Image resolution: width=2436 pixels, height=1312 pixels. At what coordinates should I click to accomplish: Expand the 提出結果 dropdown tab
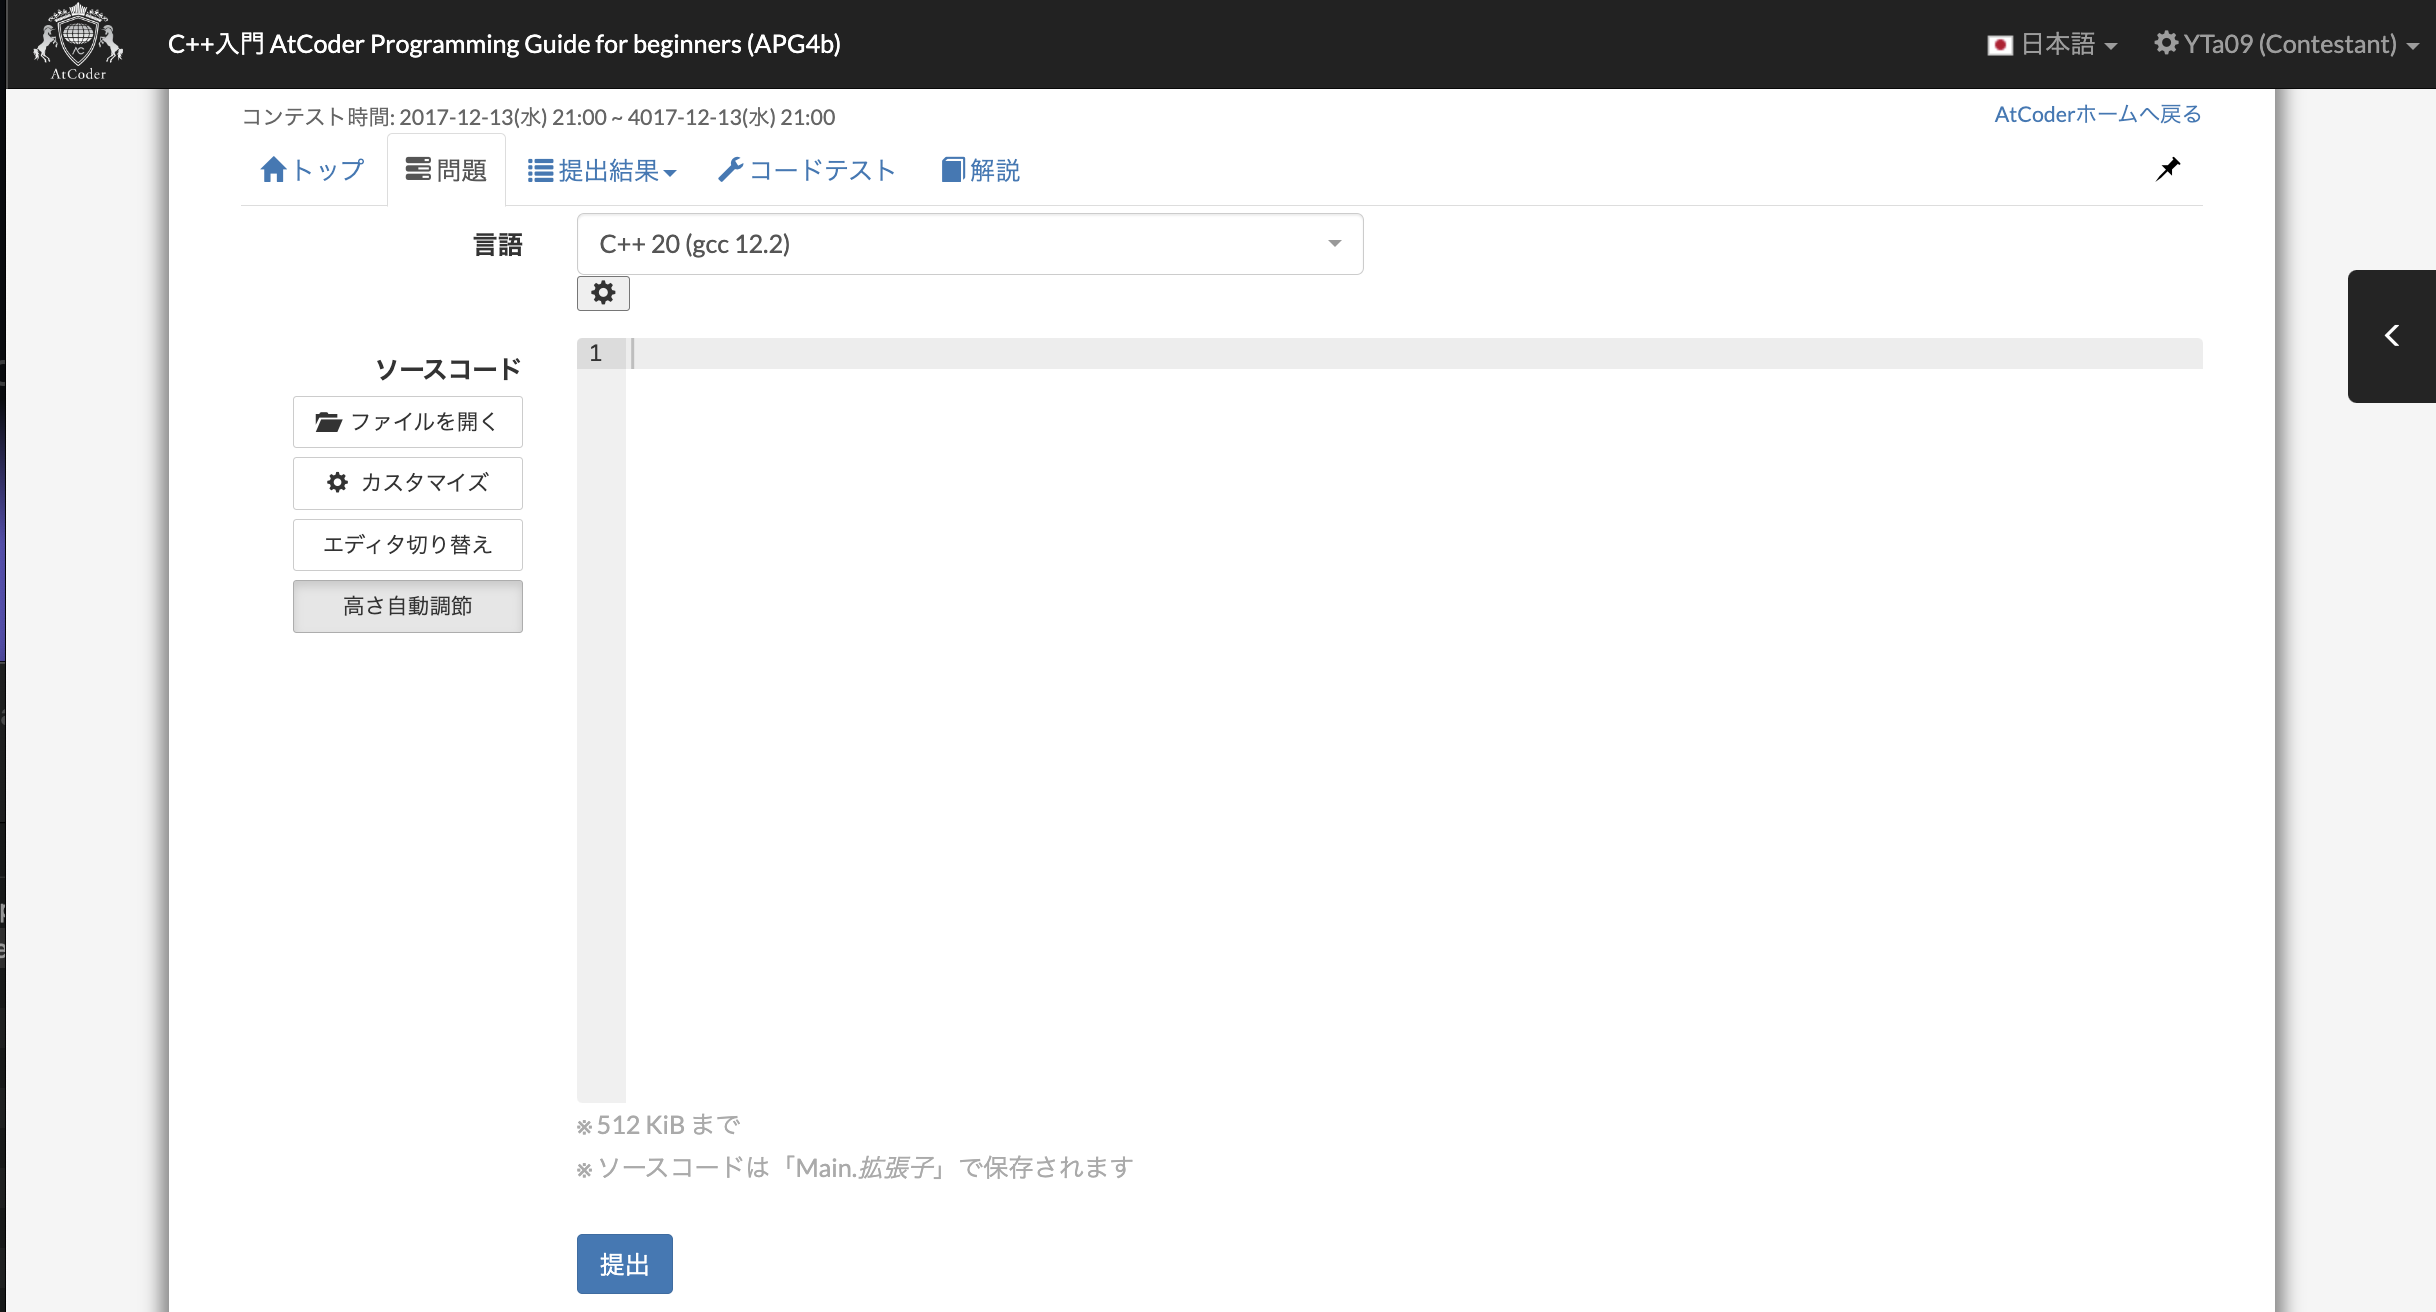pyautogui.click(x=602, y=171)
